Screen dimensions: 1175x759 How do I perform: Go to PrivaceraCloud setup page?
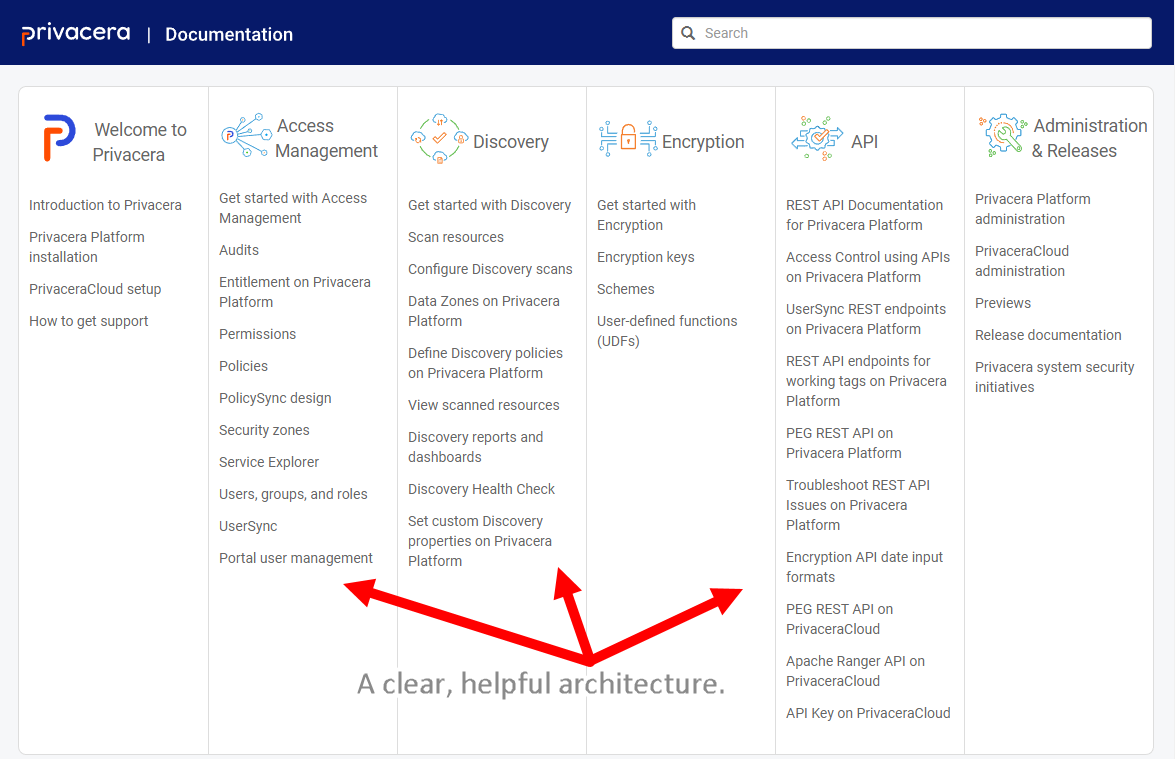pos(95,289)
